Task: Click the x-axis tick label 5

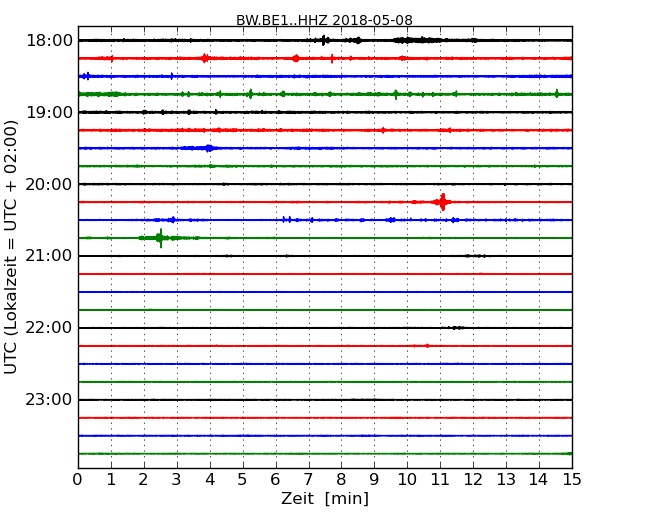Action: click(242, 480)
